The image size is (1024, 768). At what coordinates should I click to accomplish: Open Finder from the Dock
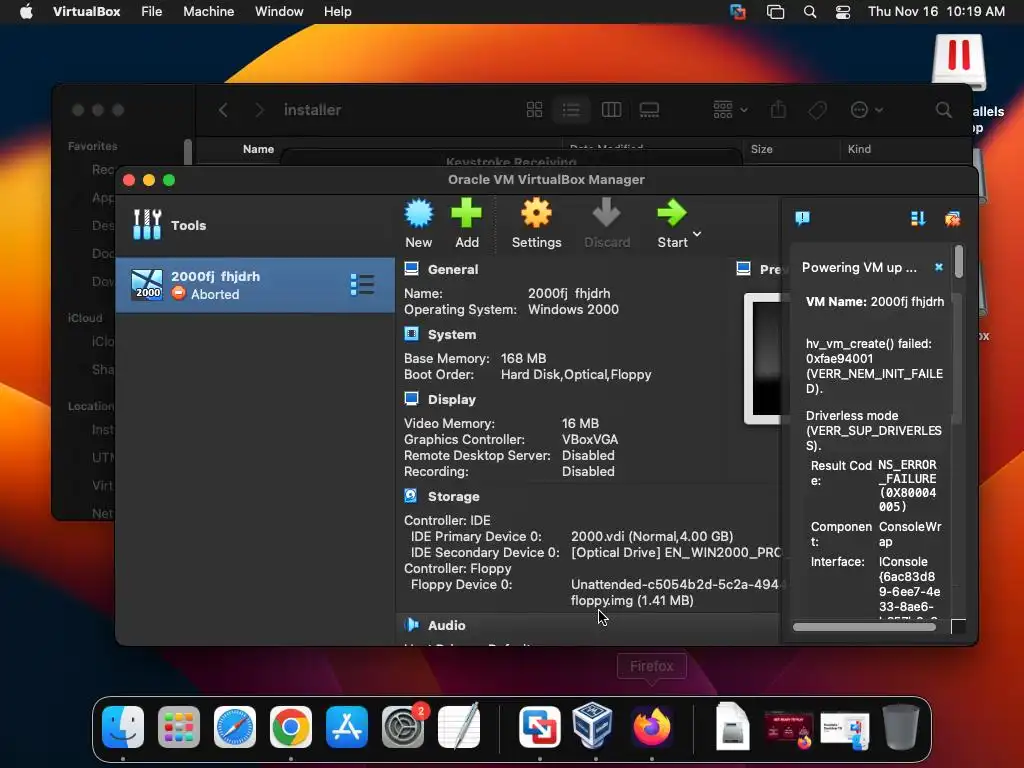point(123,727)
